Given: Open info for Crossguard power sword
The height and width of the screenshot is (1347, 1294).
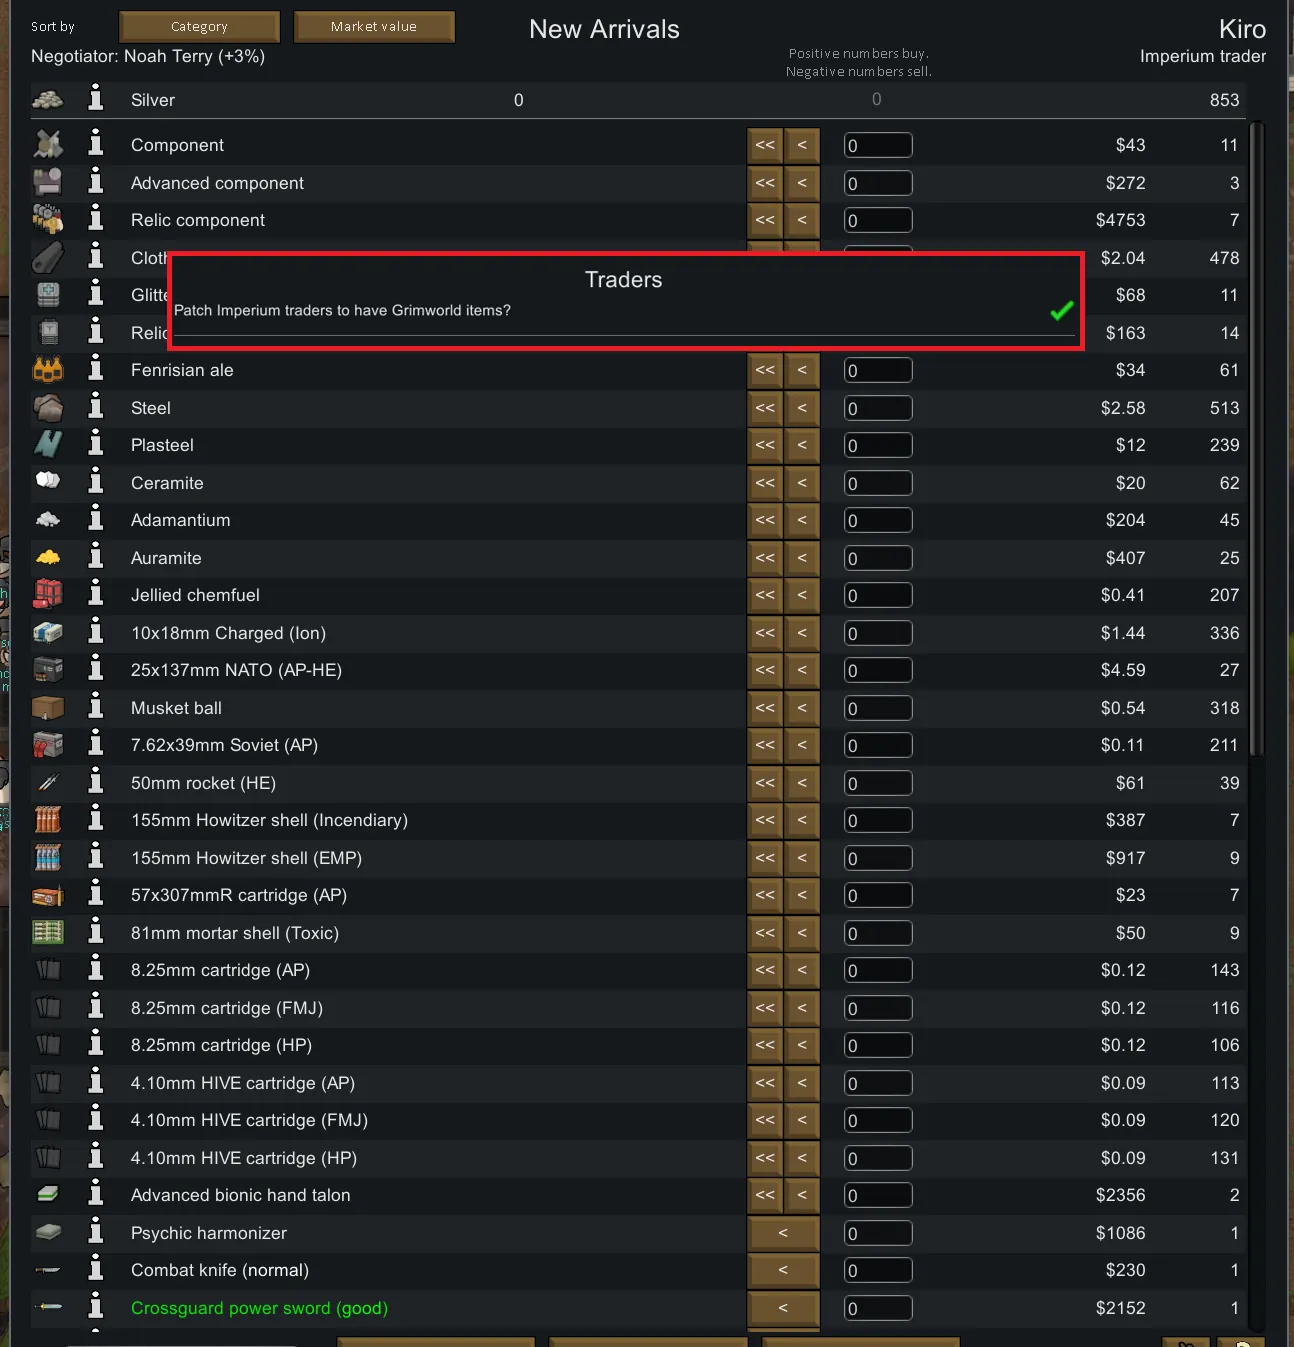Looking at the screenshot, I should (x=96, y=1307).
